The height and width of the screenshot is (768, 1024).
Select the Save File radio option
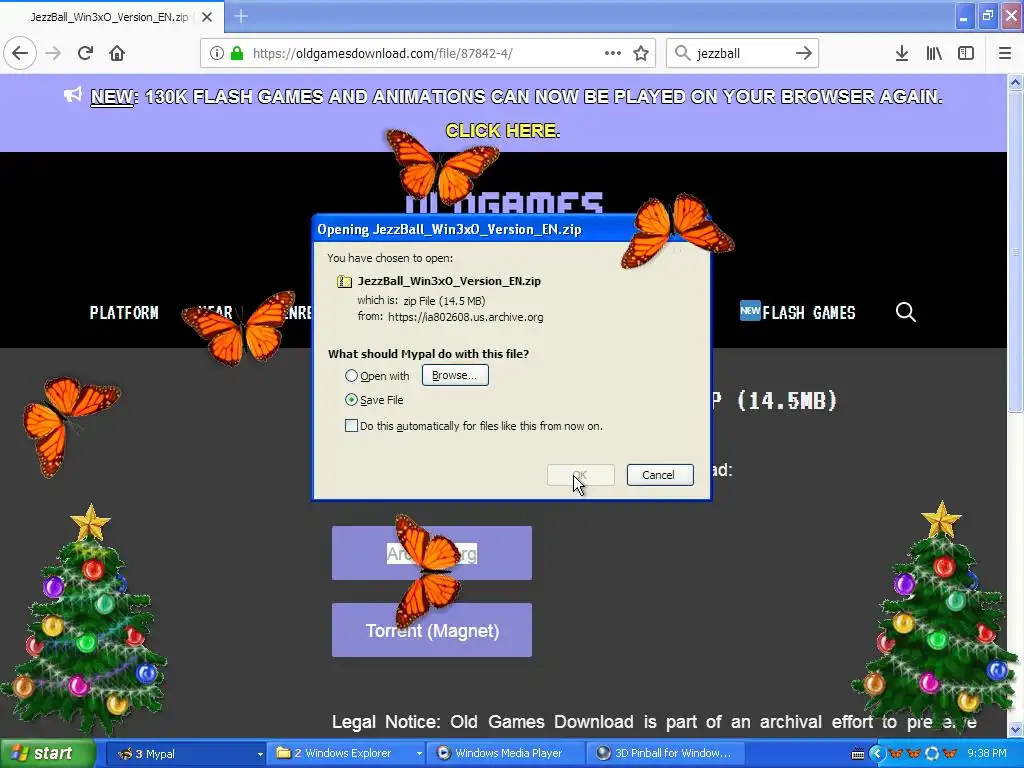point(351,400)
